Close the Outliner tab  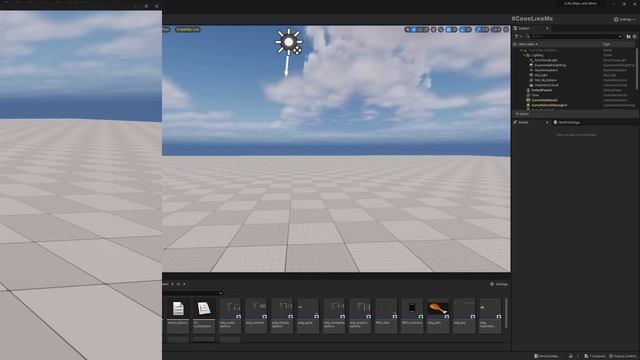pyautogui.click(x=547, y=29)
